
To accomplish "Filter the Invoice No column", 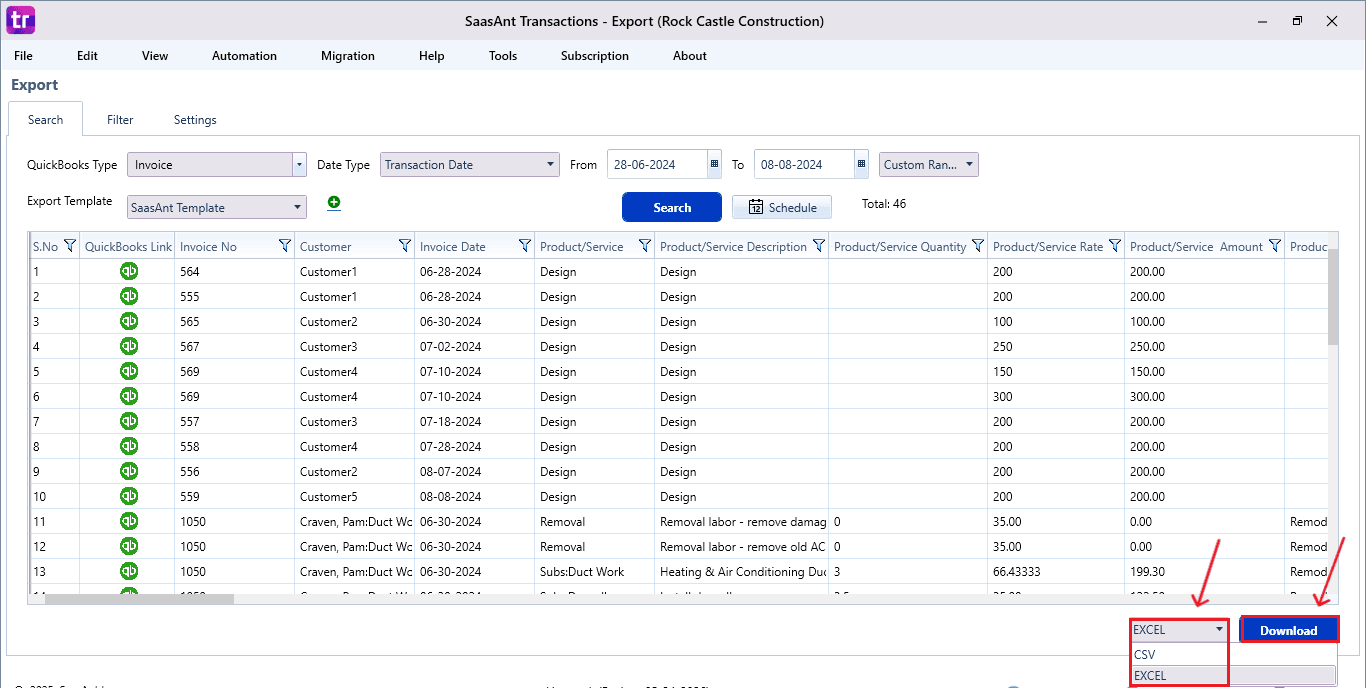I will click(285, 246).
